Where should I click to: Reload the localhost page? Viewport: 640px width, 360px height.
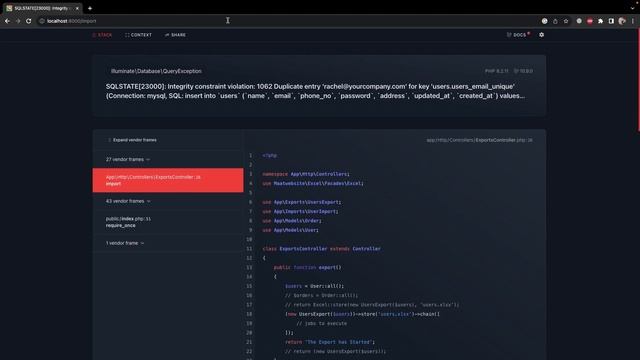click(29, 21)
